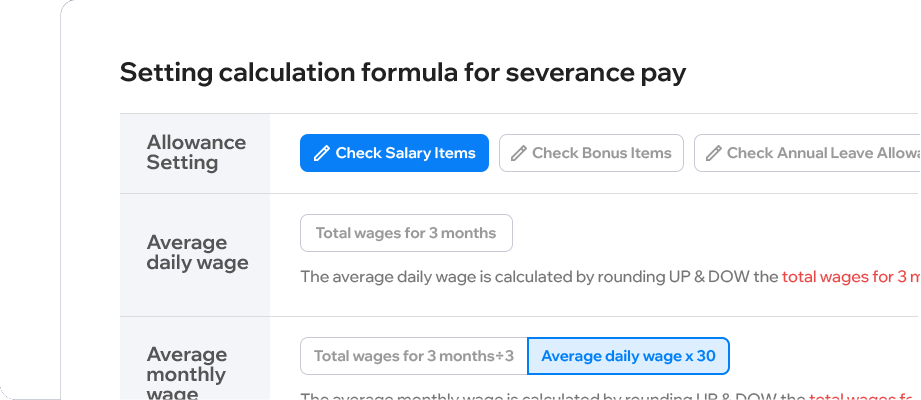This screenshot has width=921, height=400.
Task: Select the Average monthly wage row label
Action: click(187, 373)
